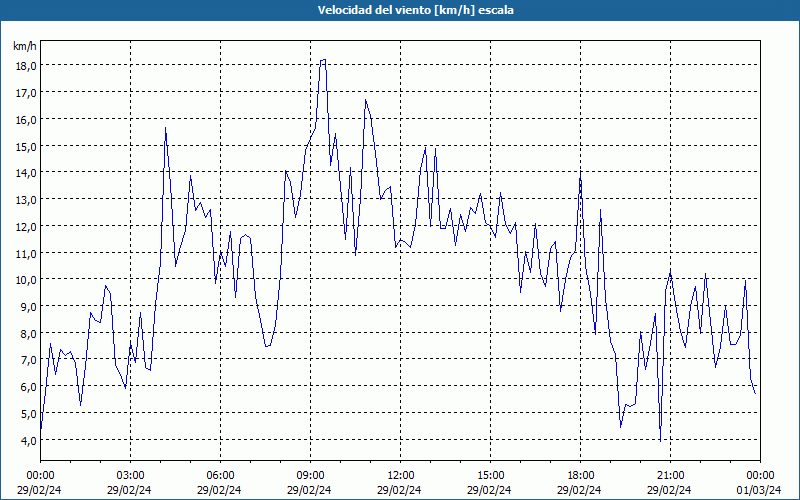The height and width of the screenshot is (500, 800).
Task: Click the chart title 'Velocidad del viento'
Action: (416, 10)
